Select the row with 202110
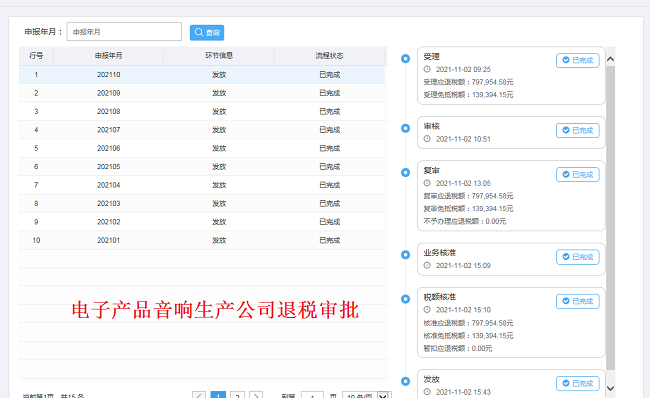 202,75
